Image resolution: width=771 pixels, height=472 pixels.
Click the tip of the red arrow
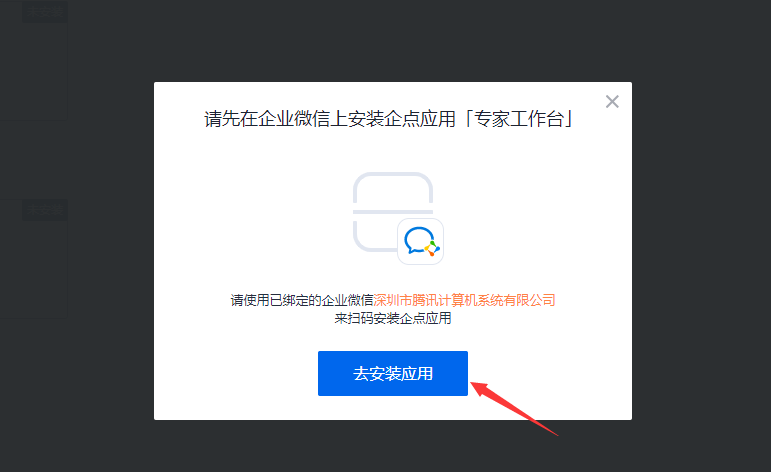pyautogui.click(x=472, y=384)
